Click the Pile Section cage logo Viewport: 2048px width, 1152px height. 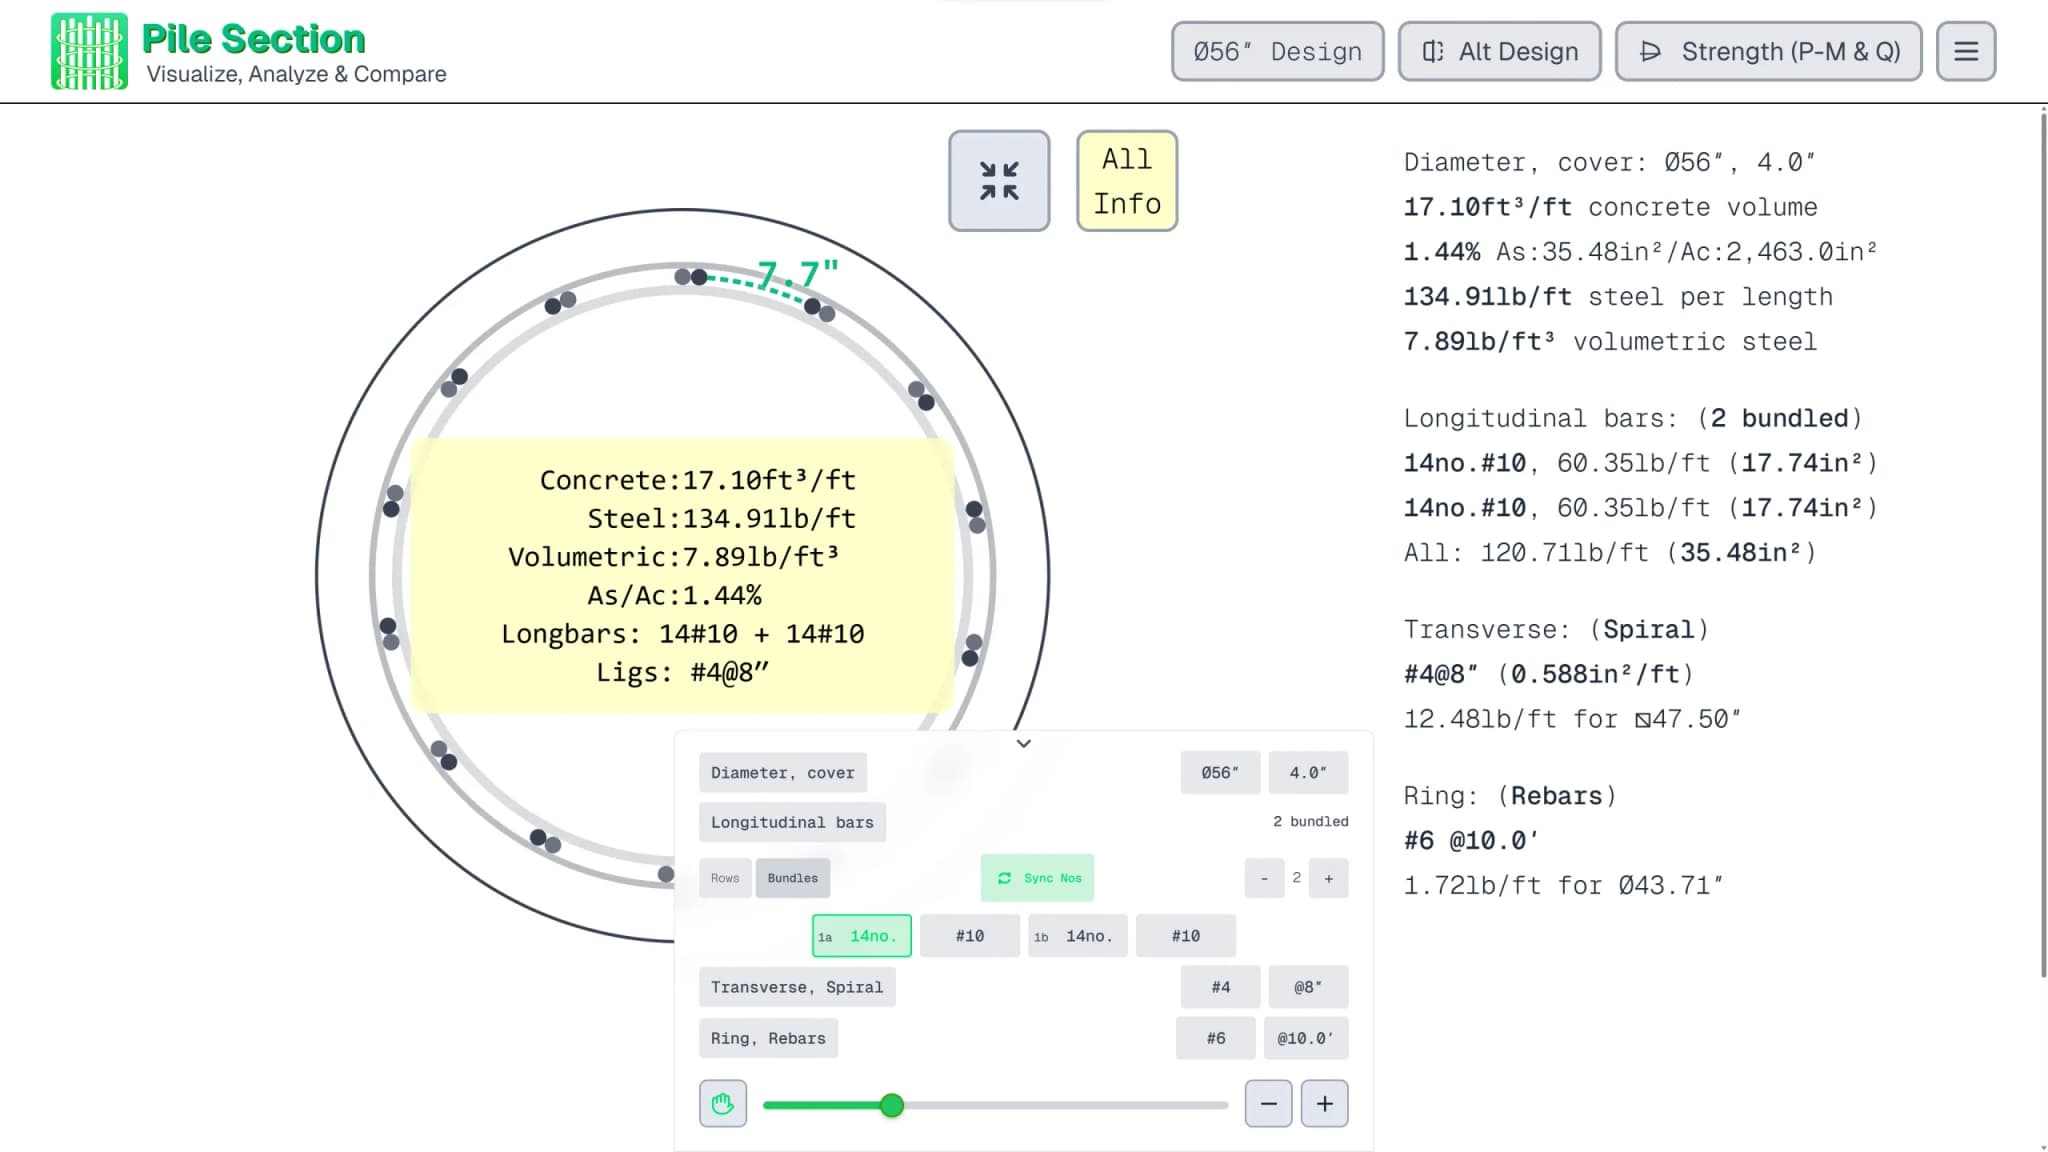pyautogui.click(x=89, y=51)
